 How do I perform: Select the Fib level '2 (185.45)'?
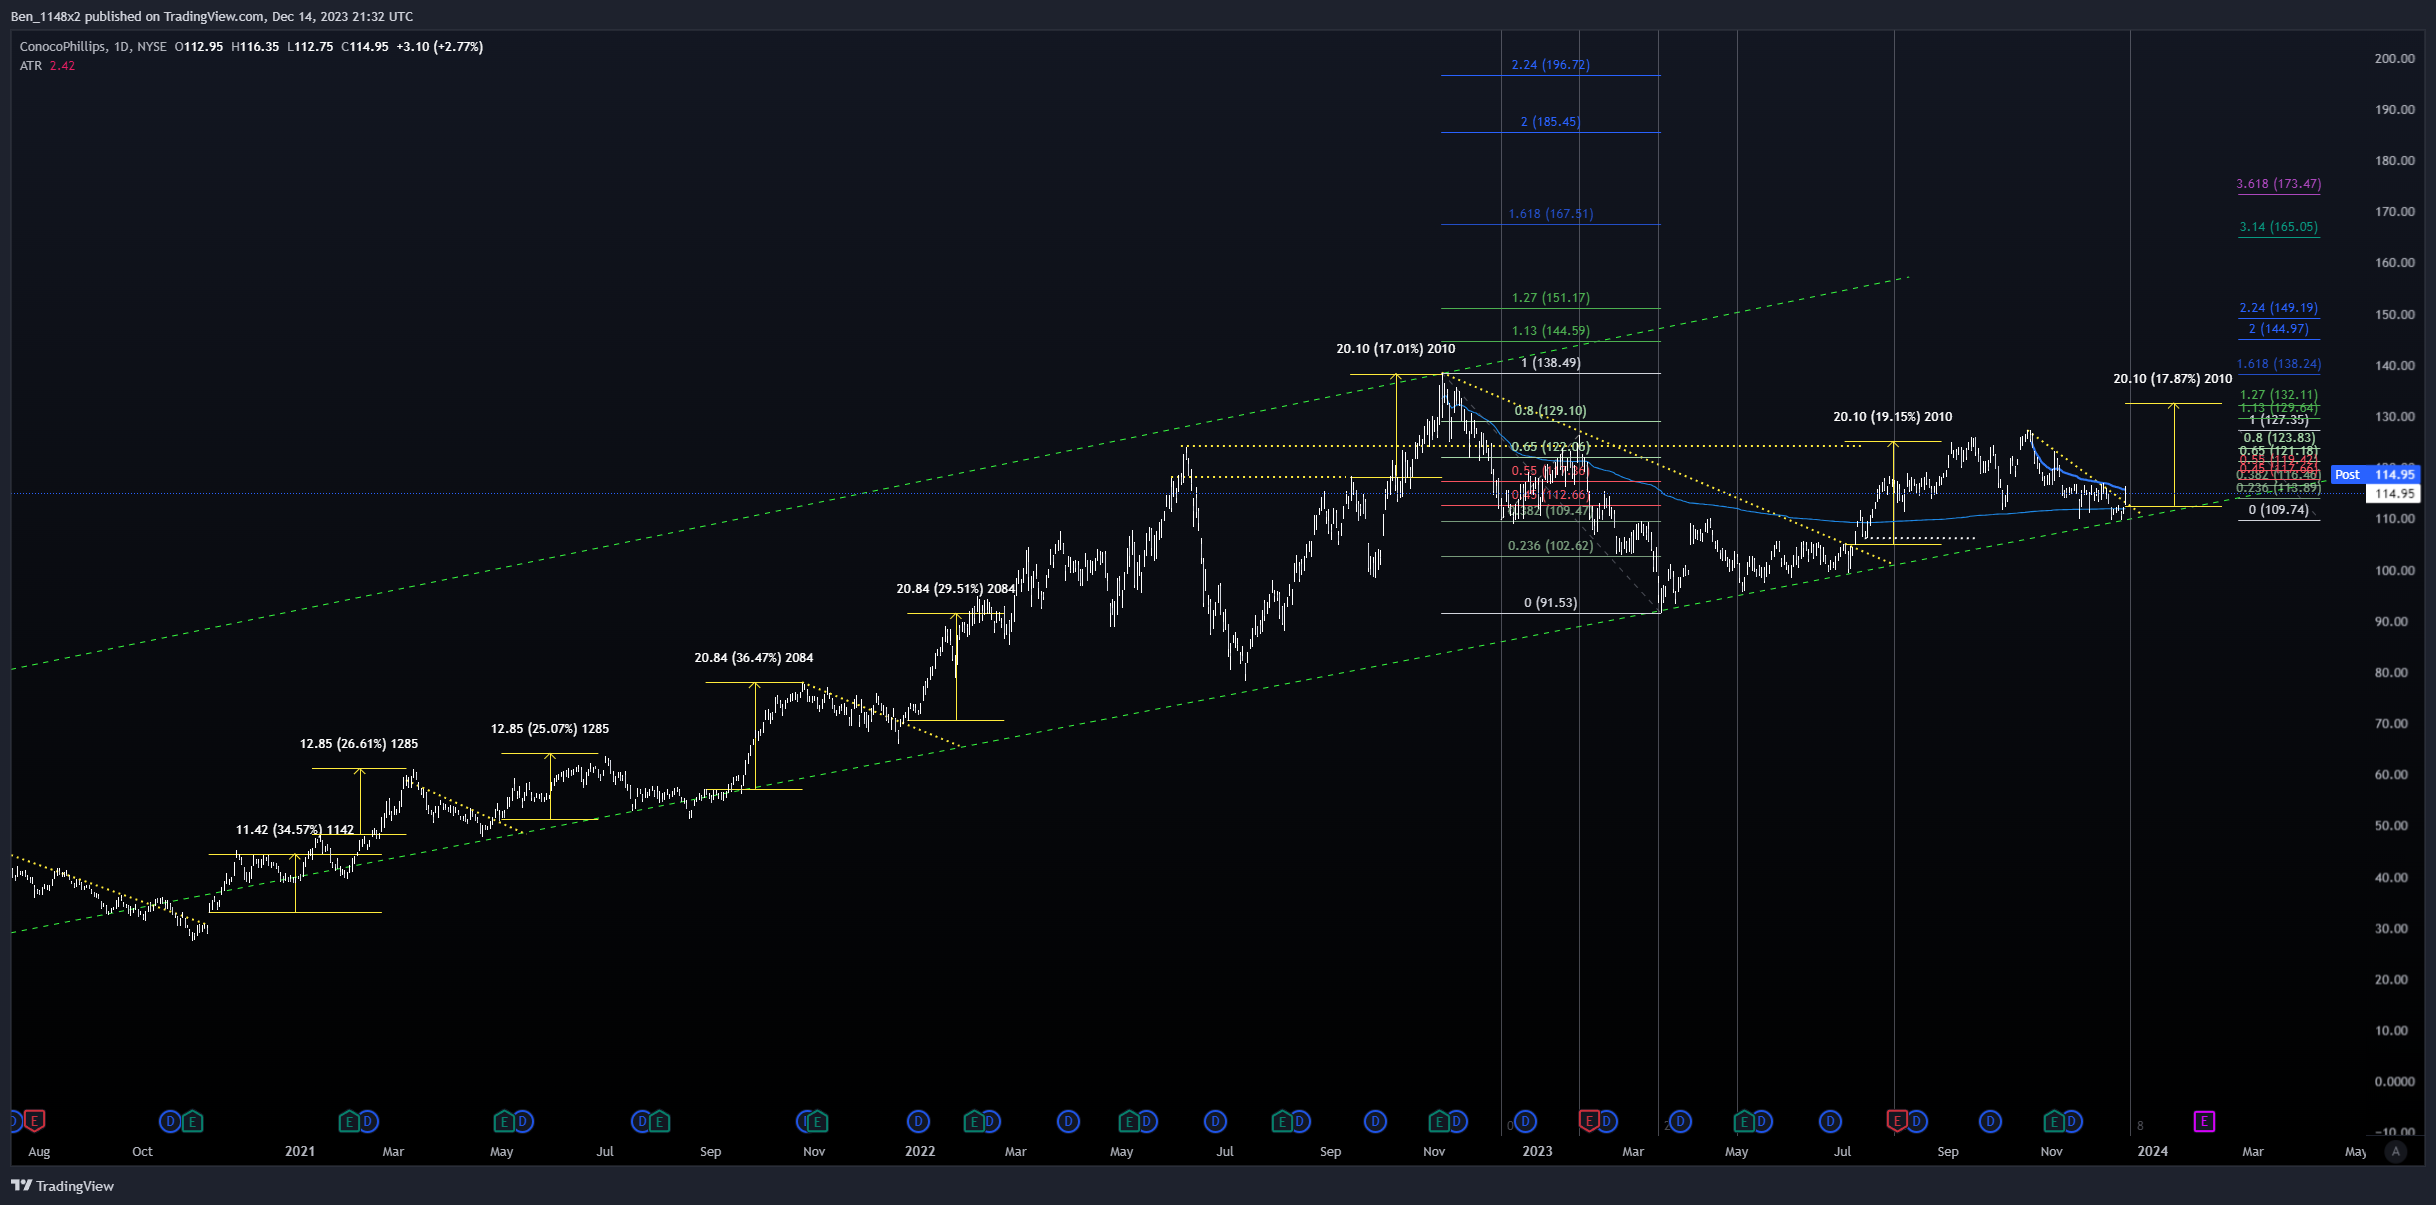click(x=1550, y=121)
